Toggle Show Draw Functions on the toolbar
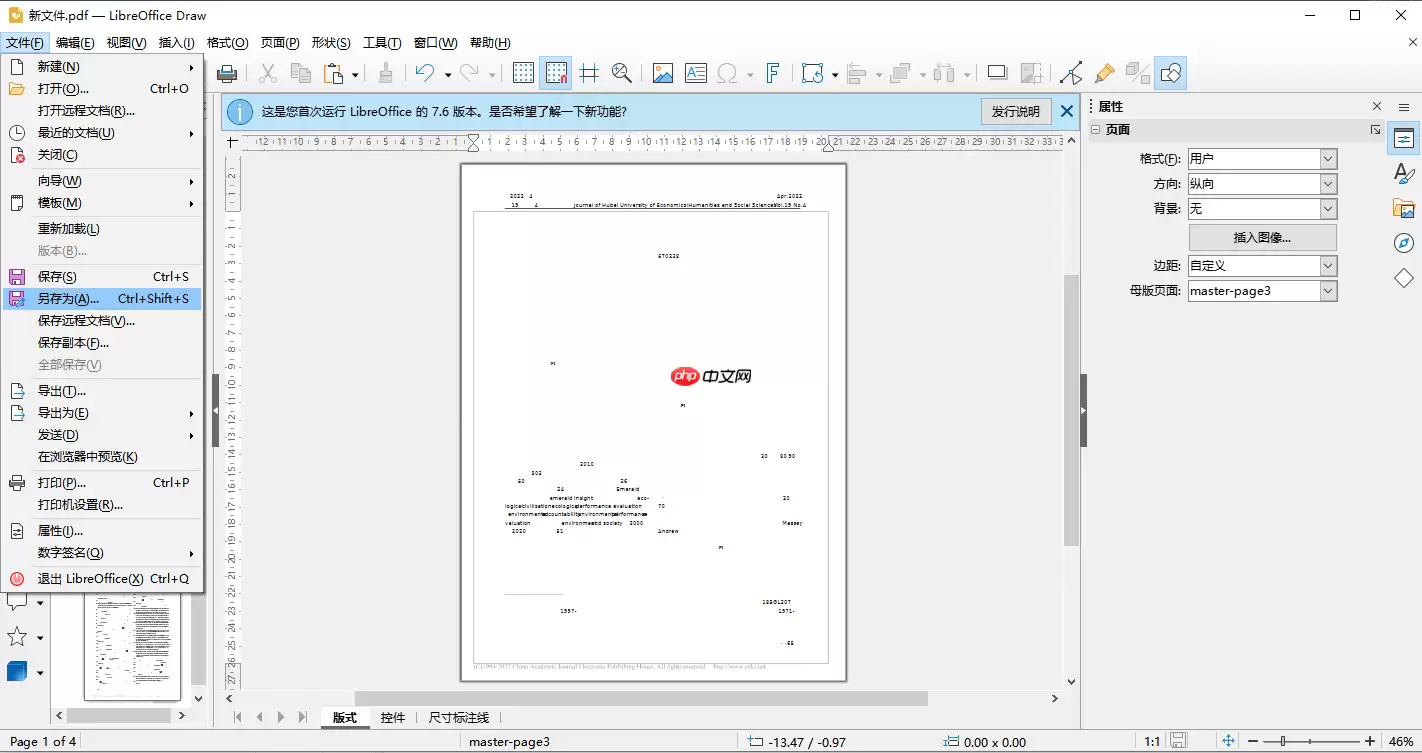This screenshot has width=1422, height=753. pos(1170,72)
